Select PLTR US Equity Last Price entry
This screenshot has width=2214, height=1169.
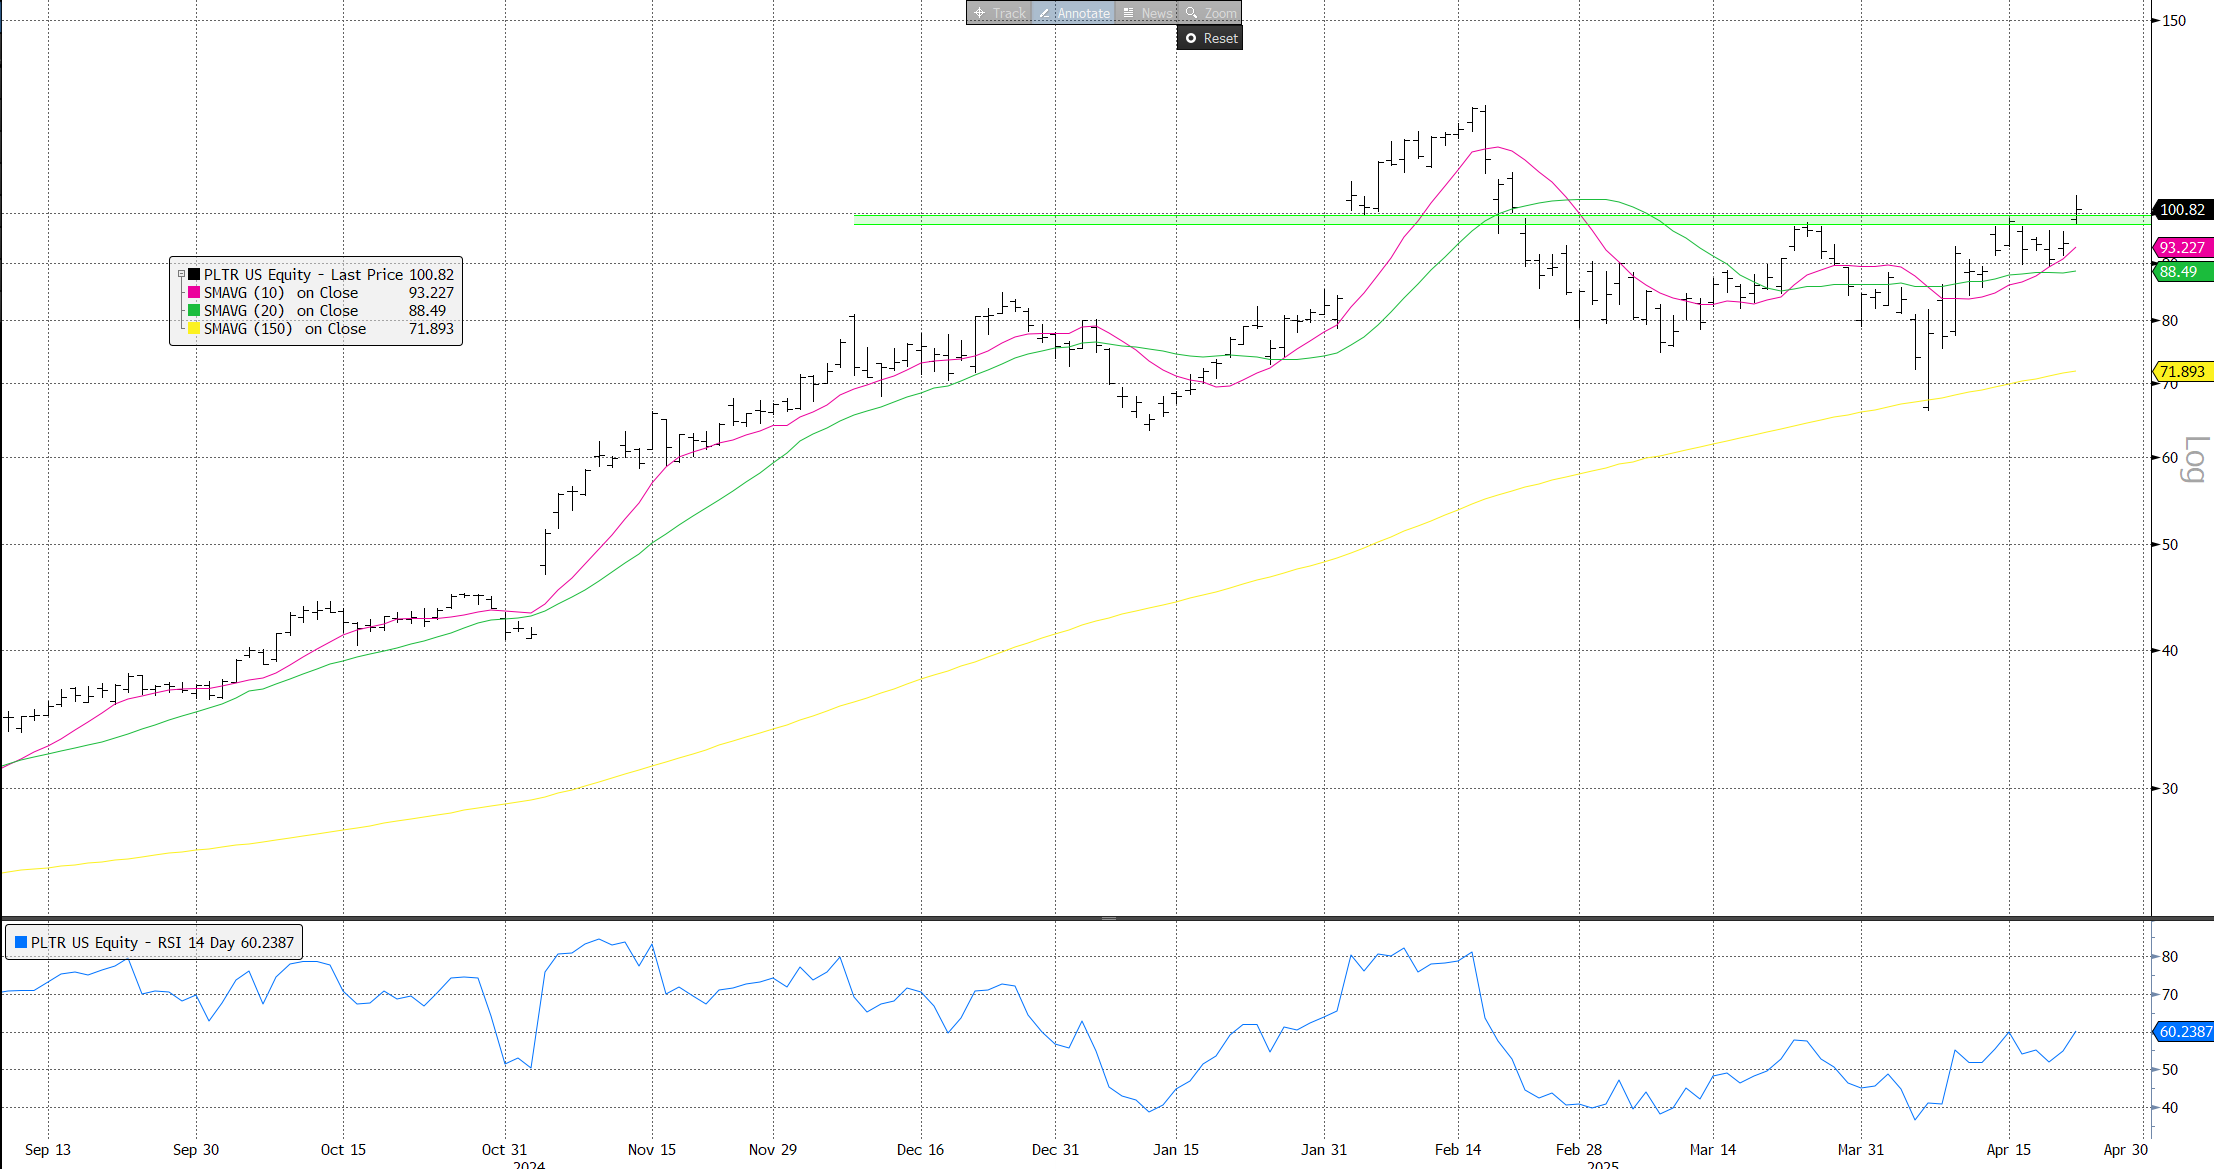[x=303, y=274]
